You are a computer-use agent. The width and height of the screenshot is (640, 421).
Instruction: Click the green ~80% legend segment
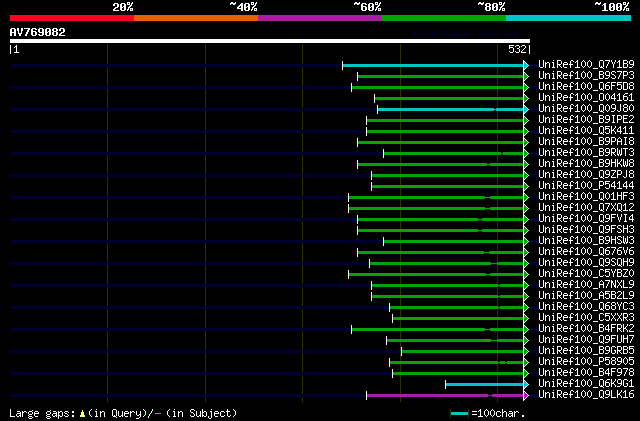tap(444, 18)
